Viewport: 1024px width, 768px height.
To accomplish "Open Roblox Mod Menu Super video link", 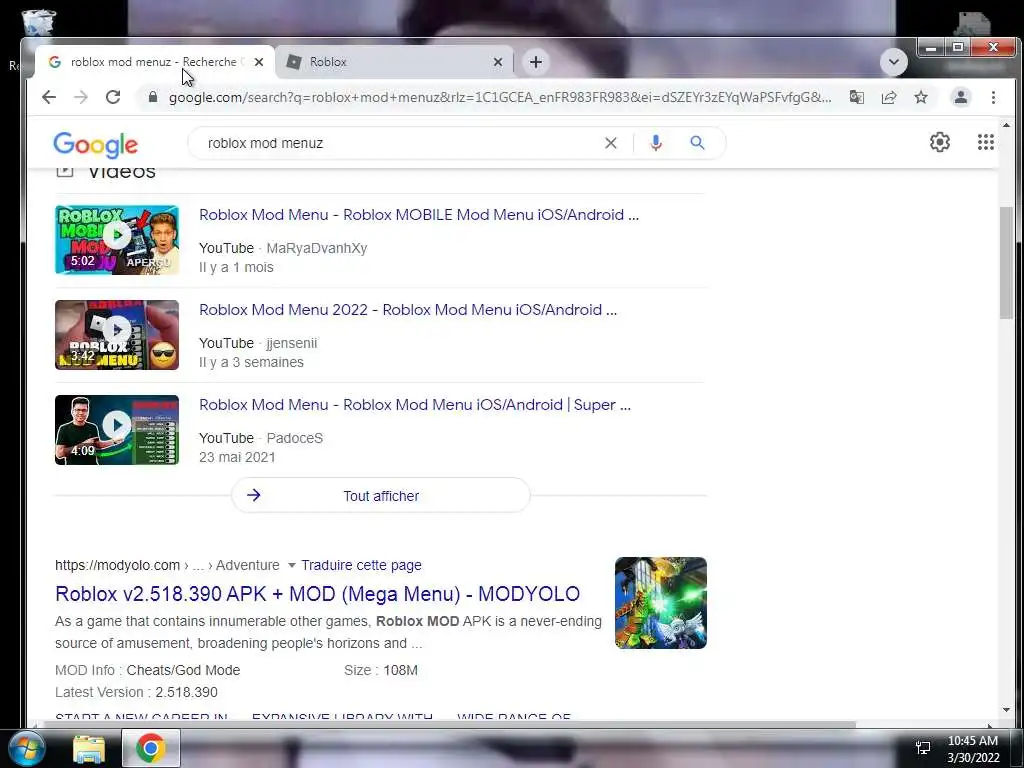I will tap(415, 404).
